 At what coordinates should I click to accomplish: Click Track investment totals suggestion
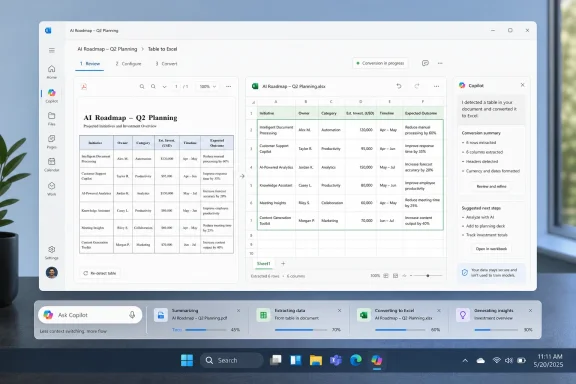tap(486, 235)
